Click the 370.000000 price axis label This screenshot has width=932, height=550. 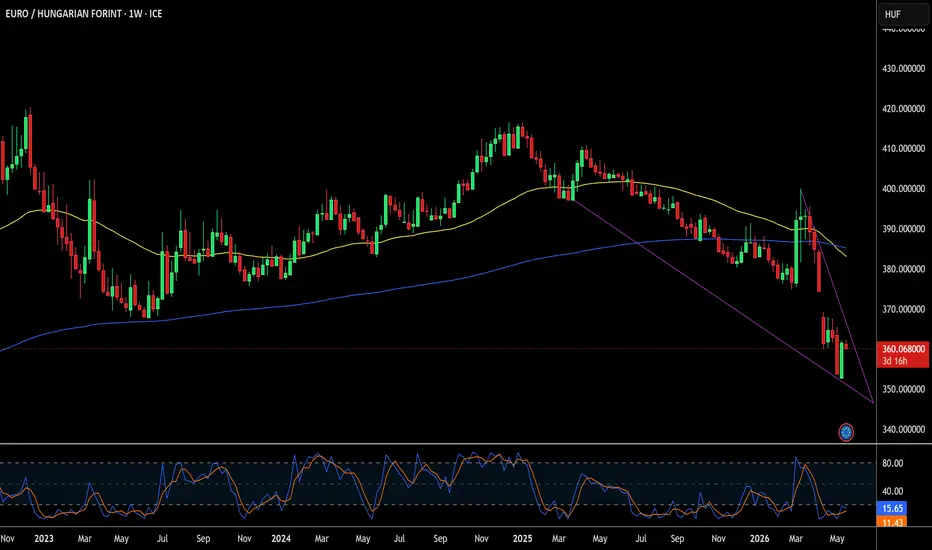tap(903, 309)
